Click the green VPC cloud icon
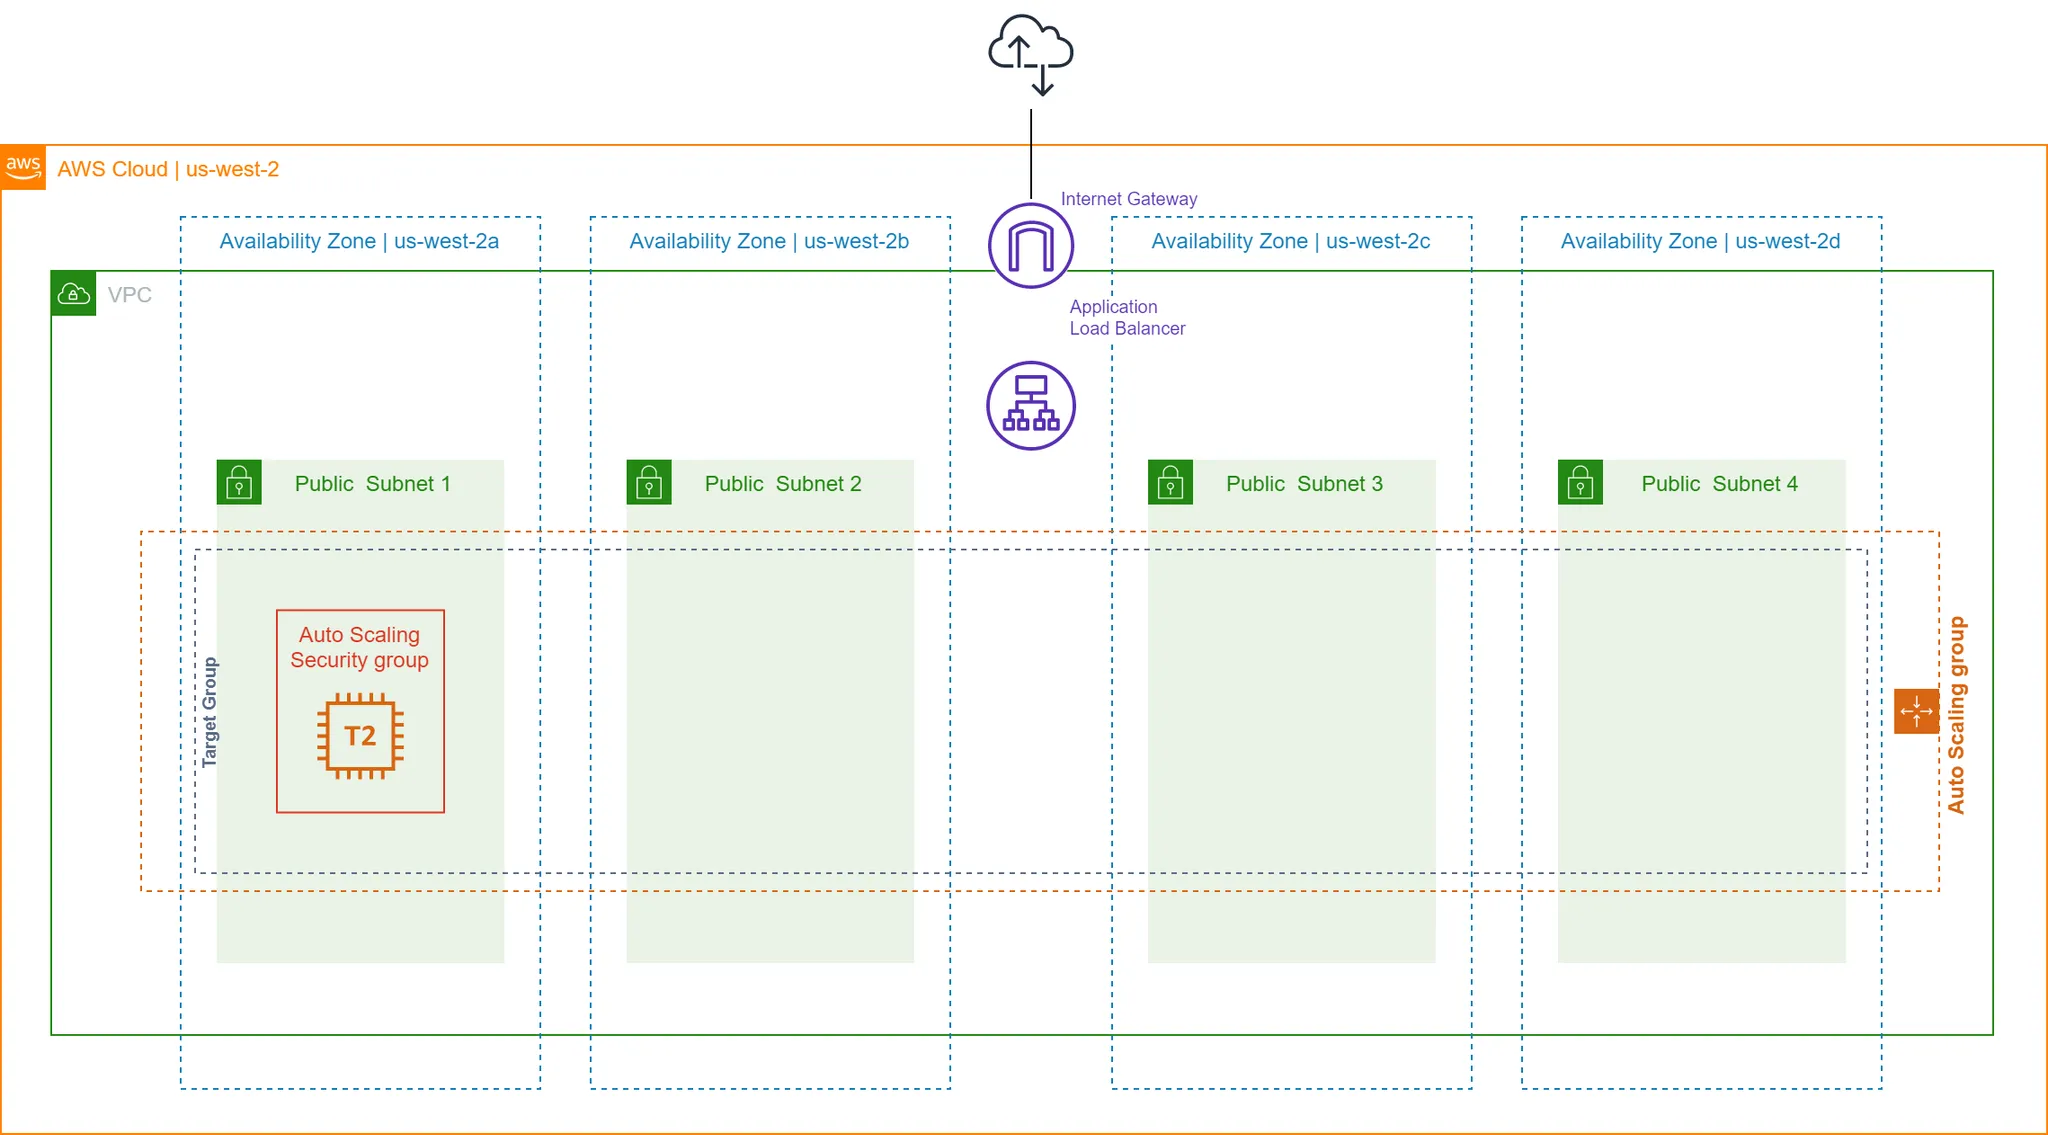The height and width of the screenshot is (1135, 2048). pyautogui.click(x=74, y=294)
